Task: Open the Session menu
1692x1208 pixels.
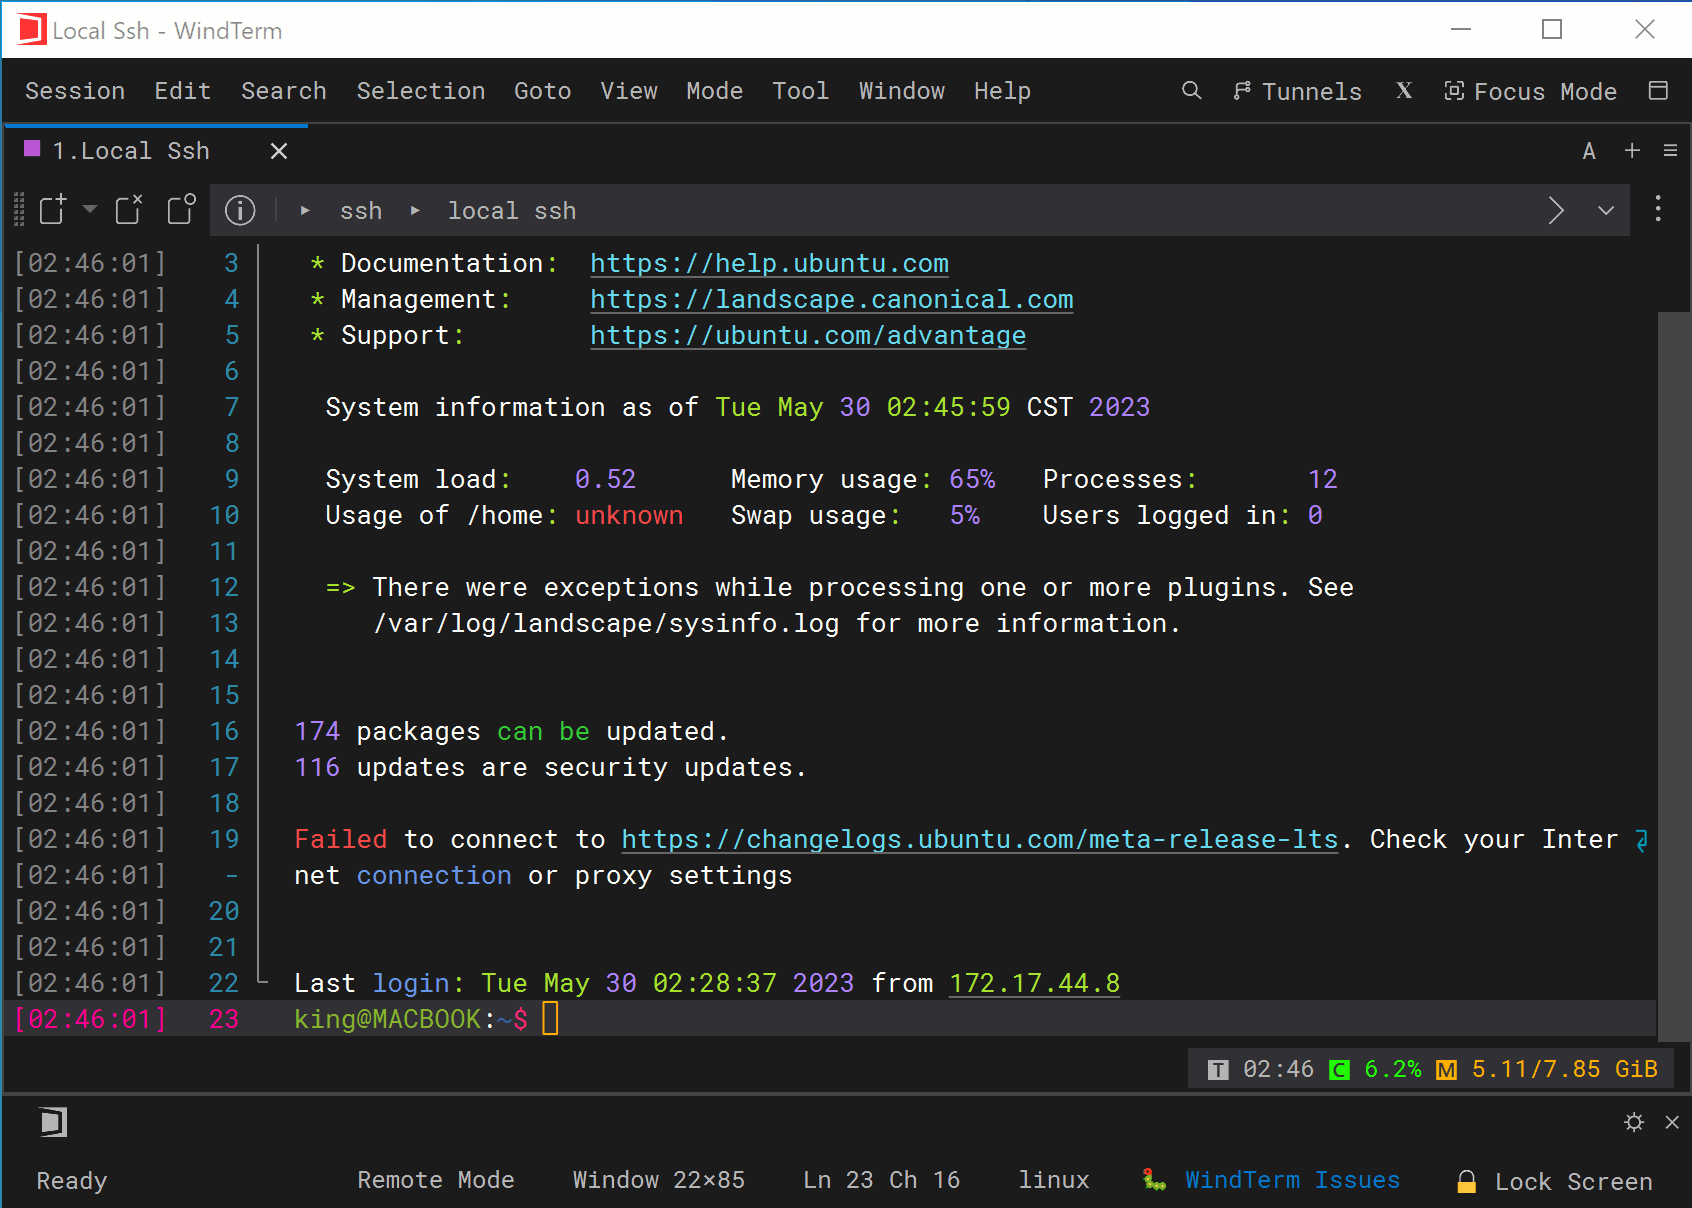Action: (74, 91)
